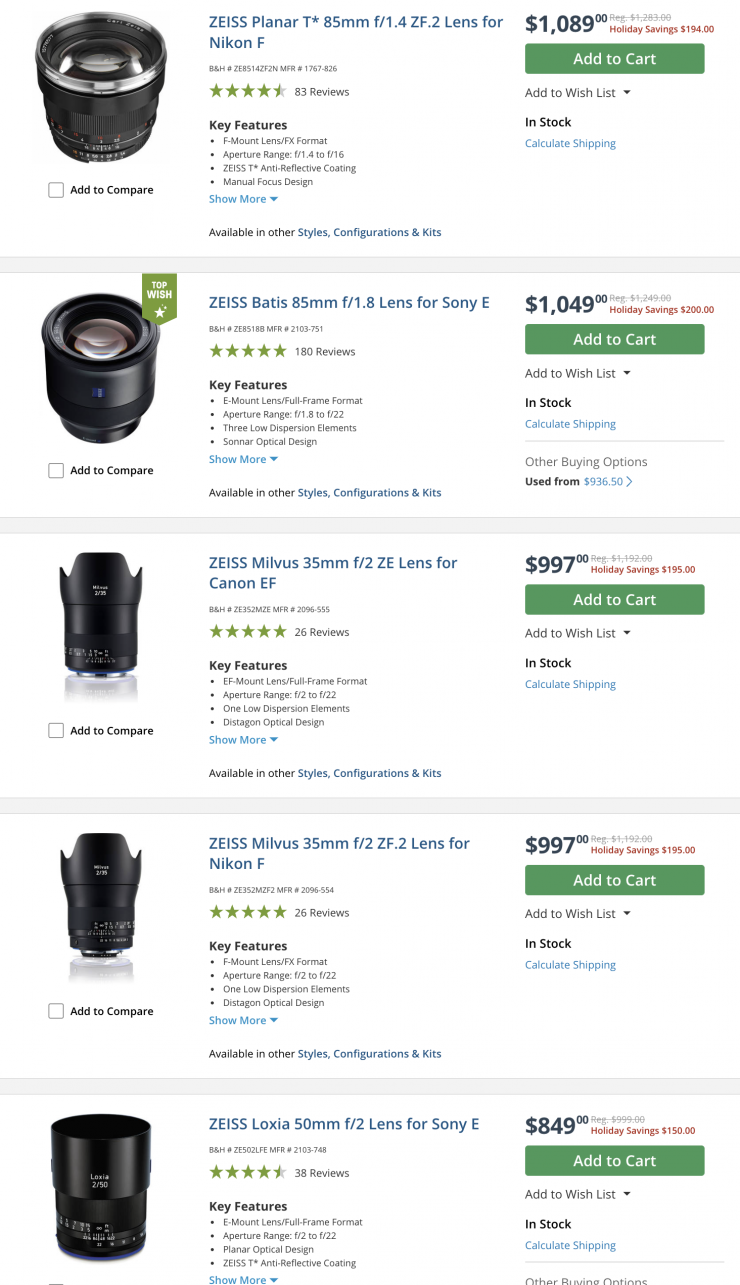This screenshot has width=740, height=1285.
Task: Click the star rating for Loxia 50mm lens
Action: (x=247, y=1173)
